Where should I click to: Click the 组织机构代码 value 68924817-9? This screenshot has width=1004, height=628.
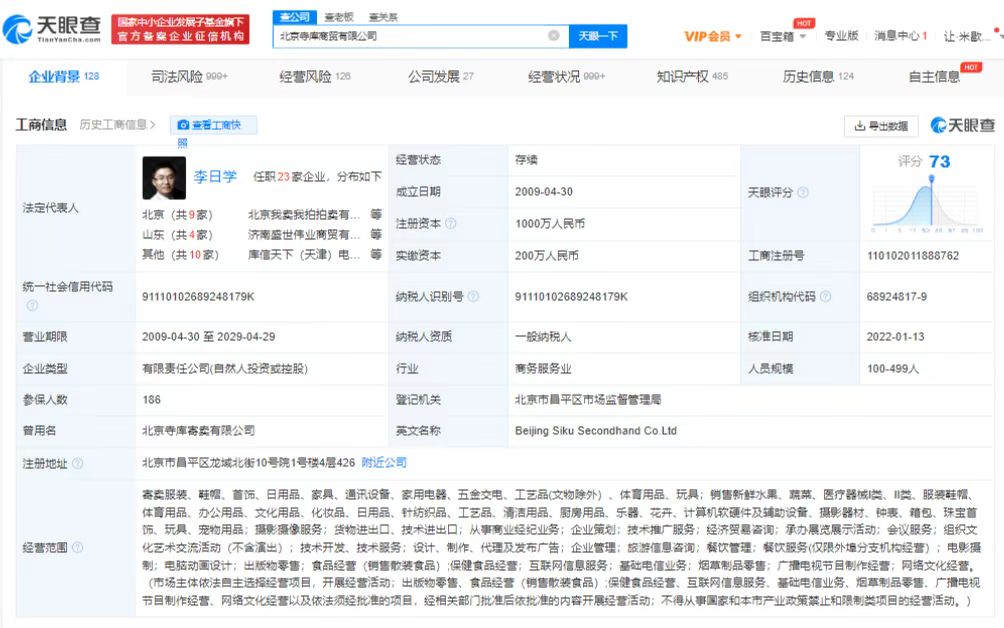[x=896, y=296]
